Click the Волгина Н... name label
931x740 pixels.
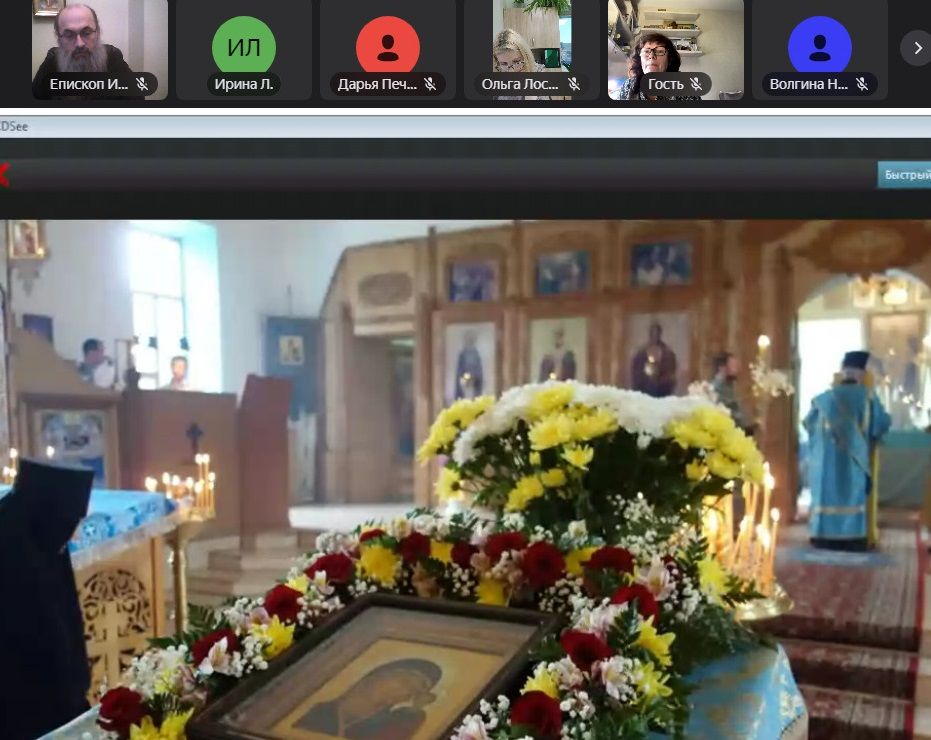pyautogui.click(x=809, y=85)
